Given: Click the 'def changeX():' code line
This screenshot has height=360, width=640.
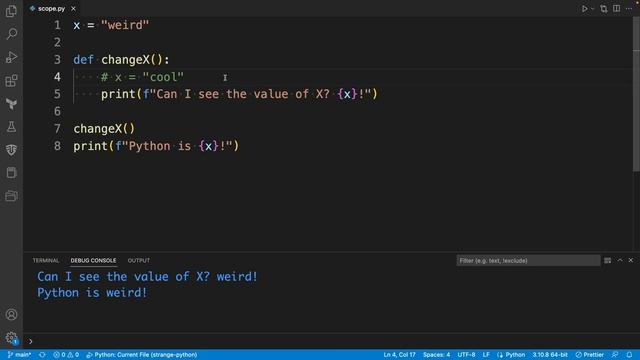Looking at the screenshot, I should 121,60.
